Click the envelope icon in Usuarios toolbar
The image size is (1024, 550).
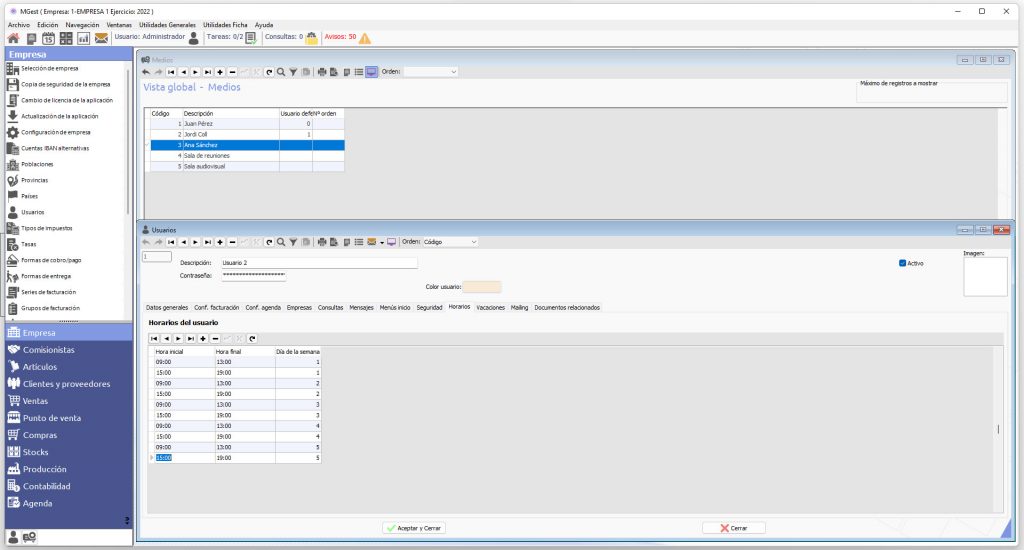point(372,242)
